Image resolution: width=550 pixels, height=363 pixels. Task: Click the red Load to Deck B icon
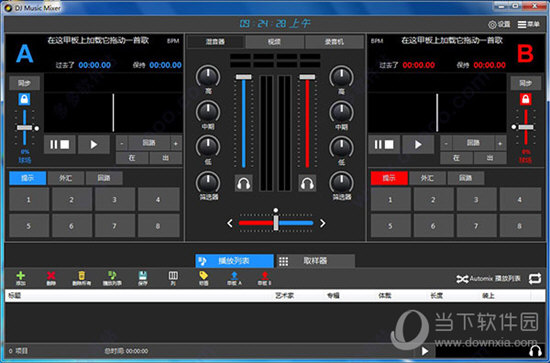click(x=264, y=278)
